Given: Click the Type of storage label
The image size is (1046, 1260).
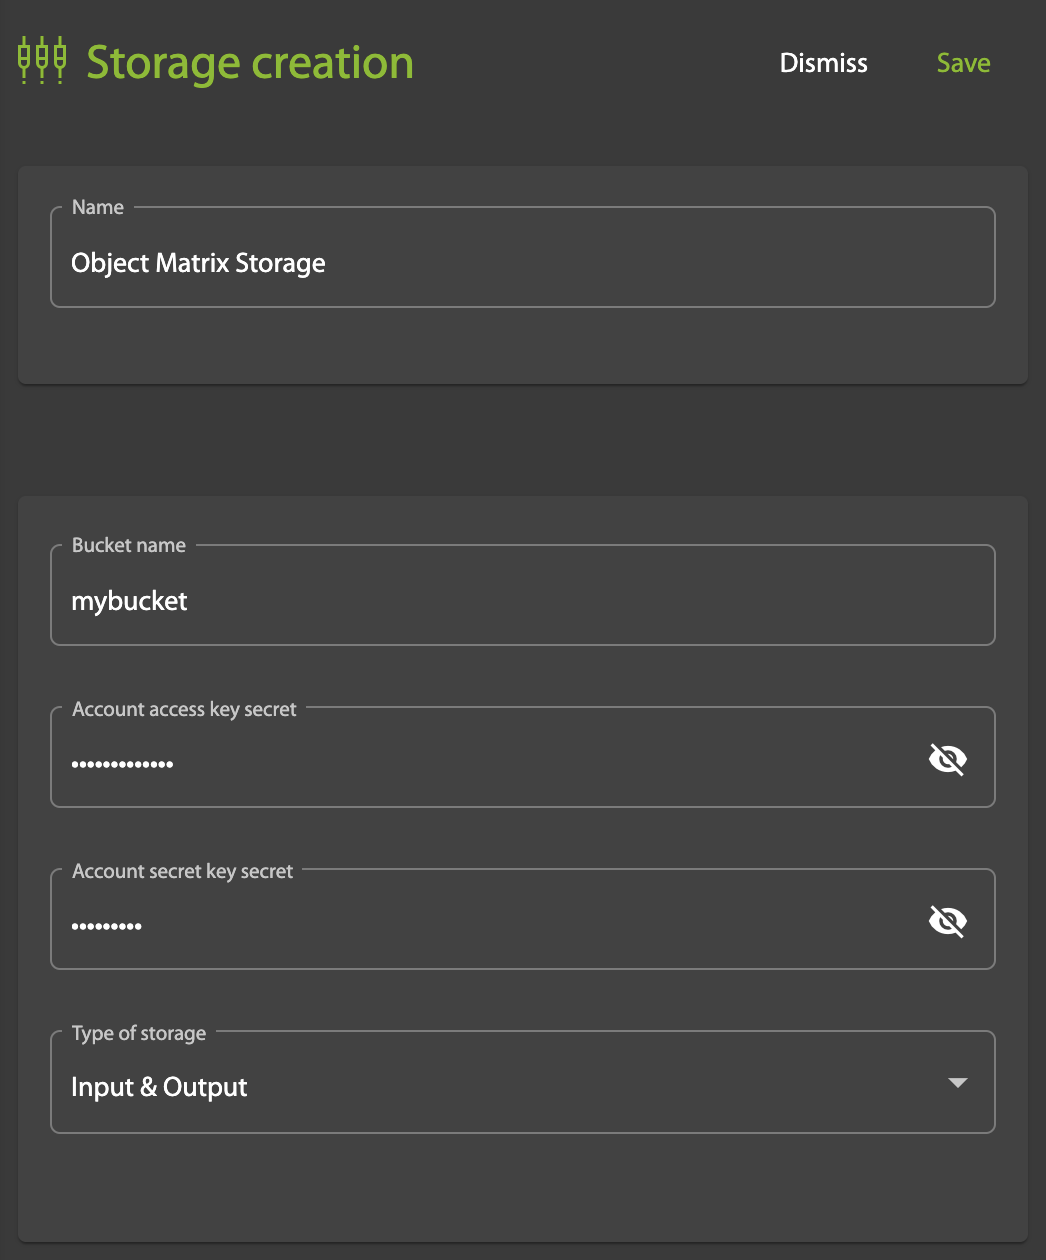Looking at the screenshot, I should click(139, 1033).
